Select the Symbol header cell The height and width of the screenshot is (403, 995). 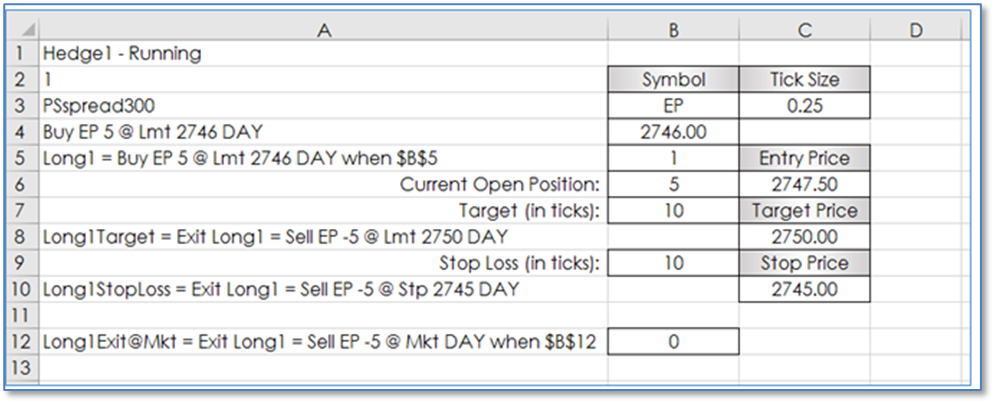pyautogui.click(x=673, y=80)
